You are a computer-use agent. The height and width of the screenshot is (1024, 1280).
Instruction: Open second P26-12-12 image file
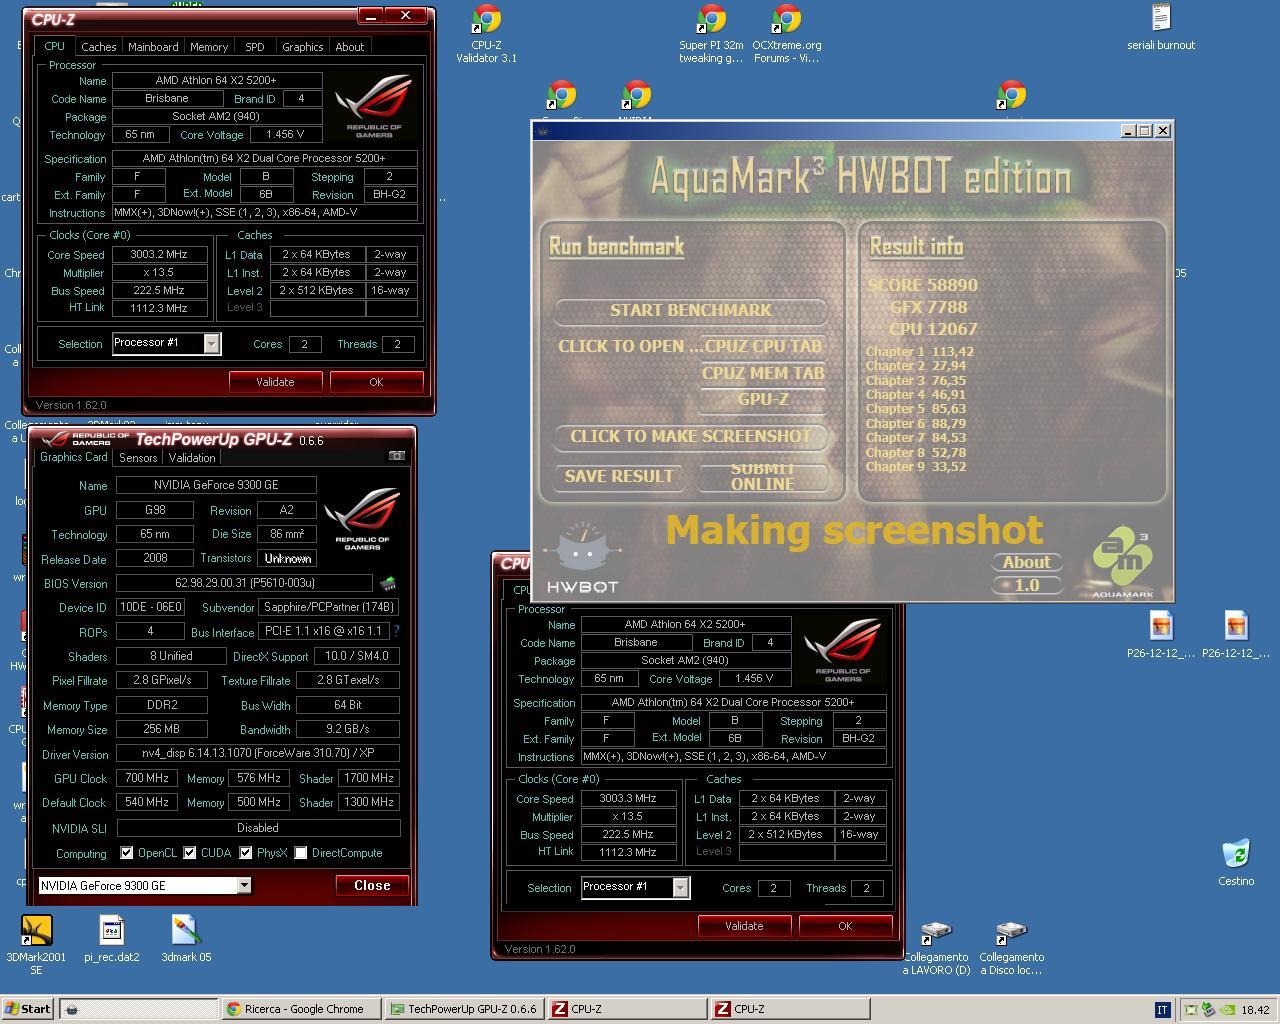tap(1236, 635)
